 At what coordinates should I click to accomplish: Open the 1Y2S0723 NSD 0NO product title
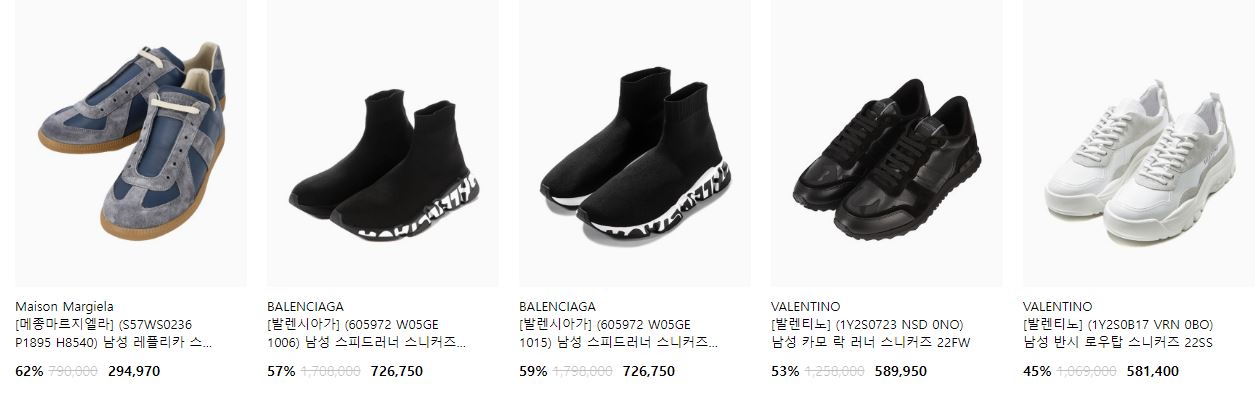pos(871,333)
